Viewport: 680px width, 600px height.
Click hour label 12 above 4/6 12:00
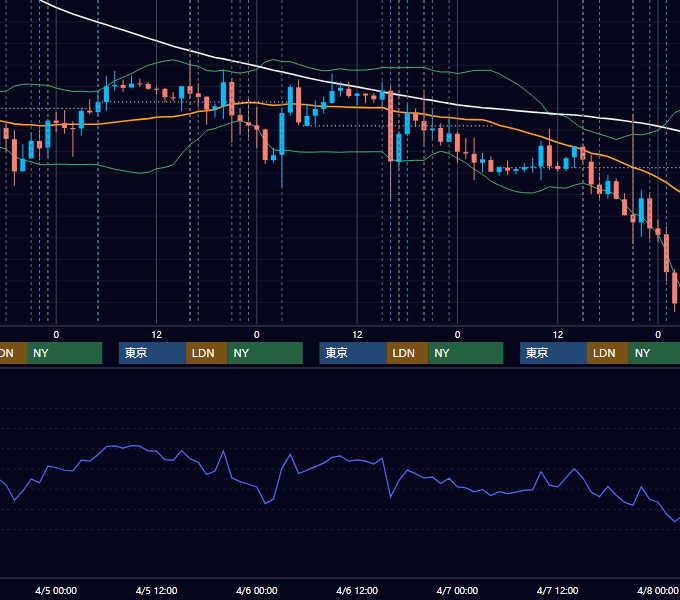[357, 335]
